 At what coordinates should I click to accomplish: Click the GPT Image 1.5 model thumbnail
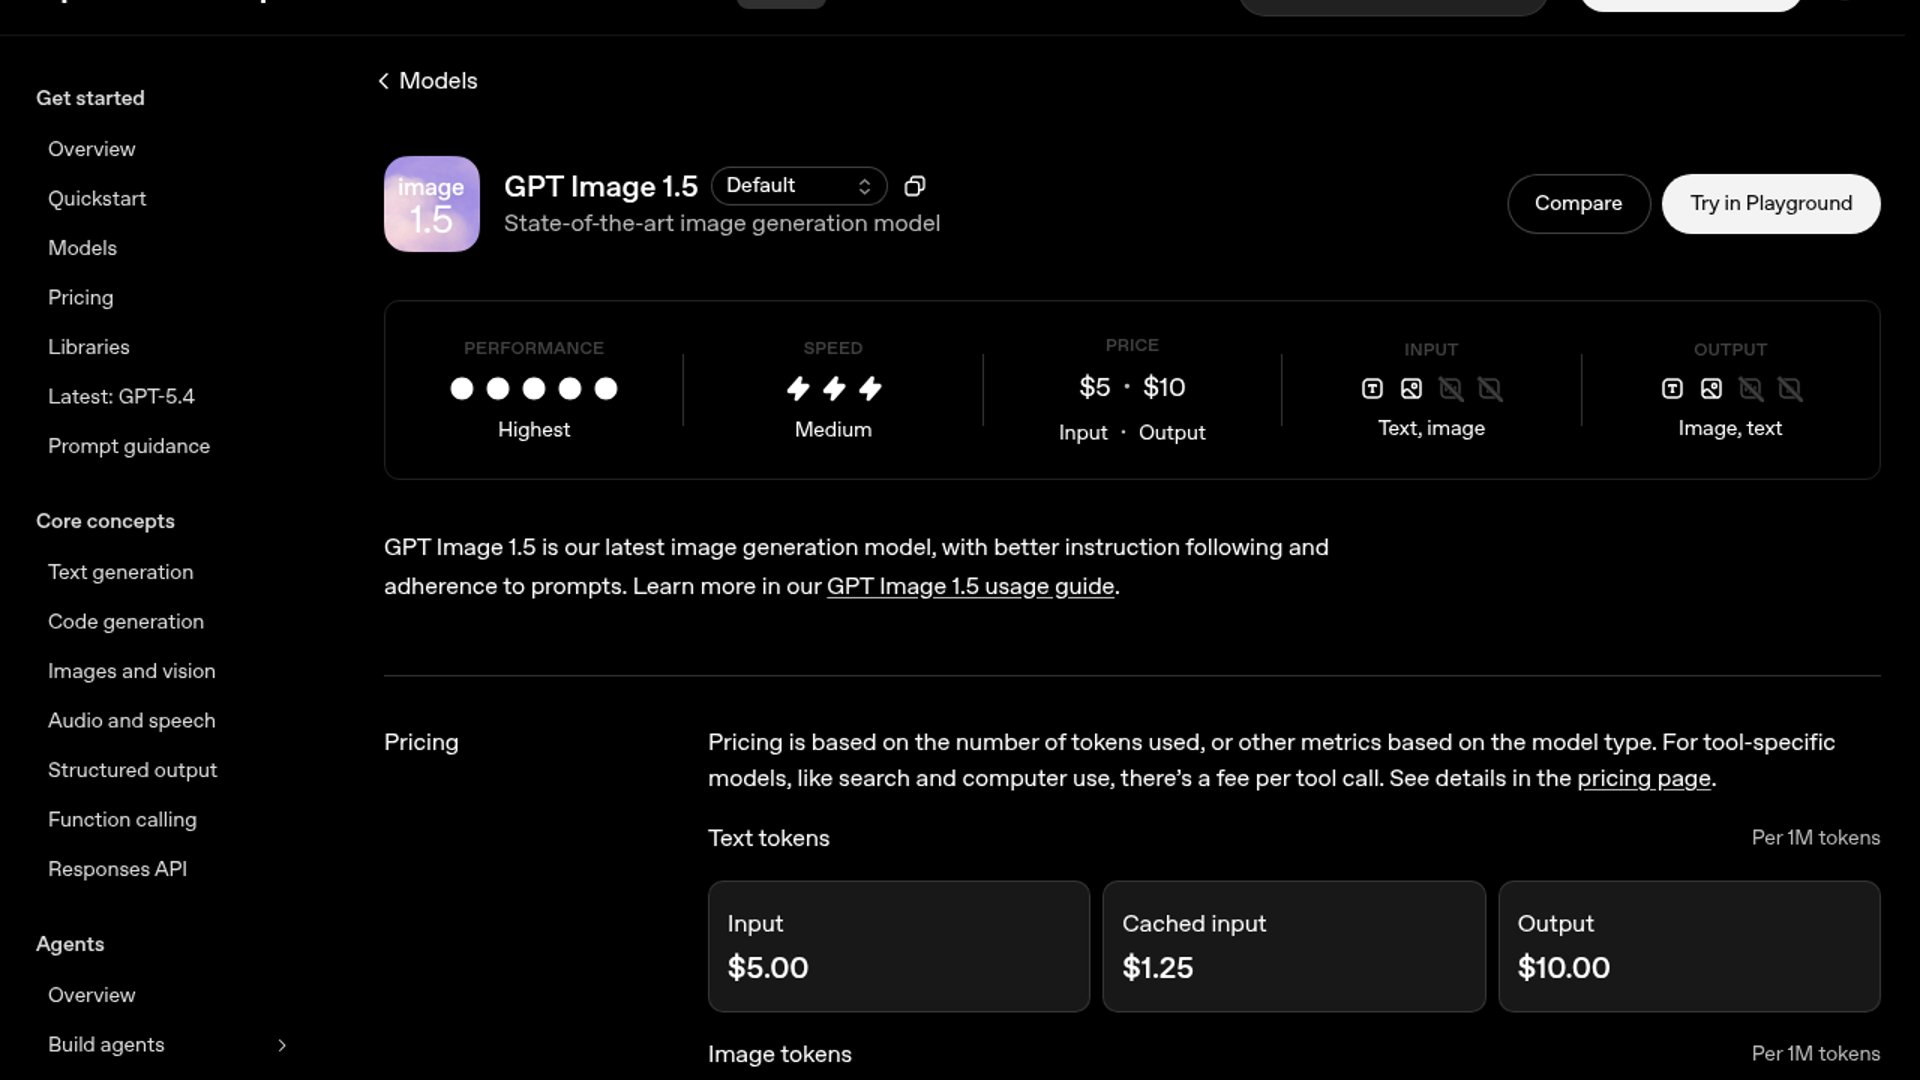pos(431,204)
